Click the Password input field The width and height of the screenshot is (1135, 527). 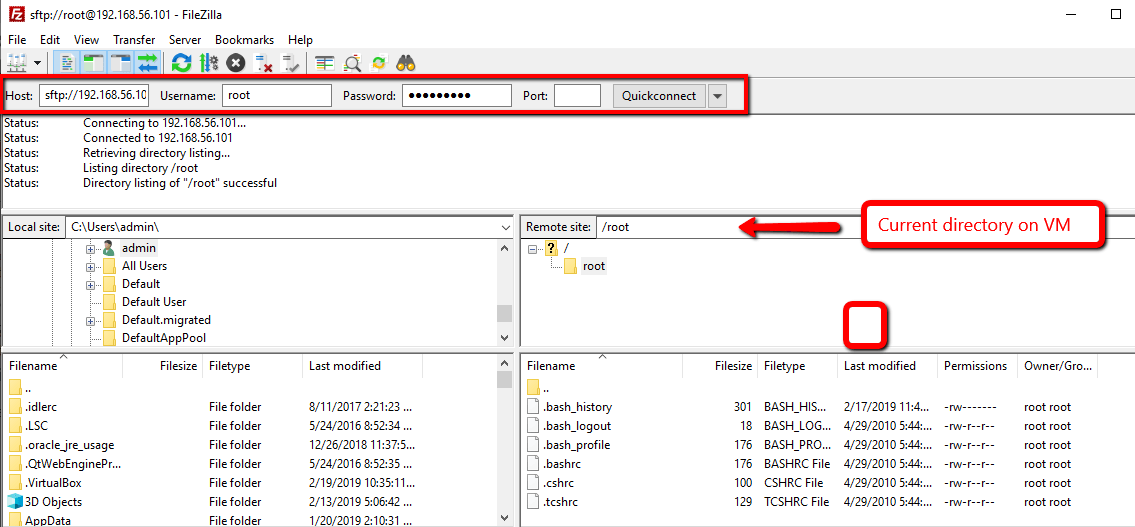457,96
